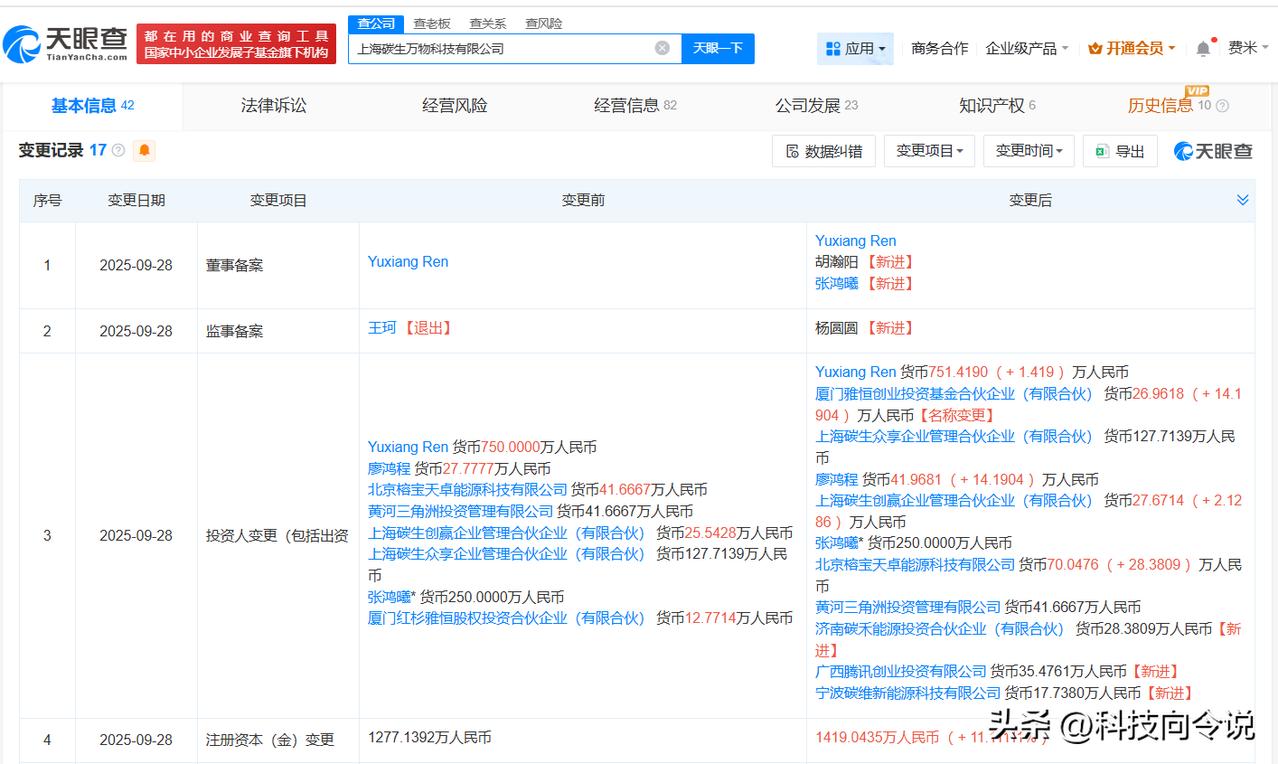
Task: Open 广西腾讯创业投资有限公司 link
Action: coord(900,671)
